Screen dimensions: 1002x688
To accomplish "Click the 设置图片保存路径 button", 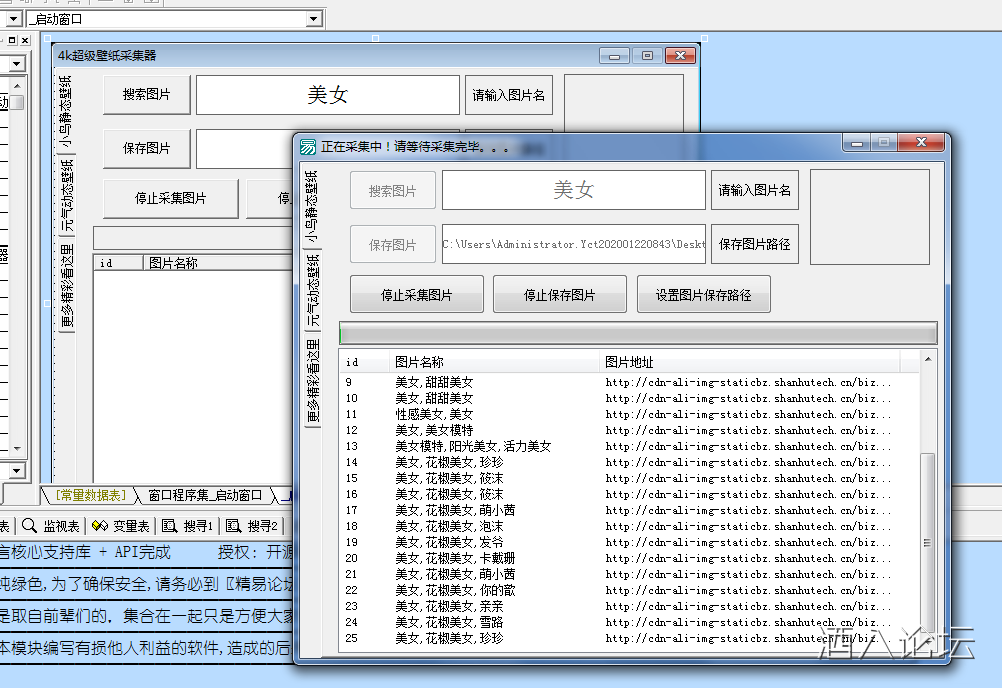I will coord(703,295).
